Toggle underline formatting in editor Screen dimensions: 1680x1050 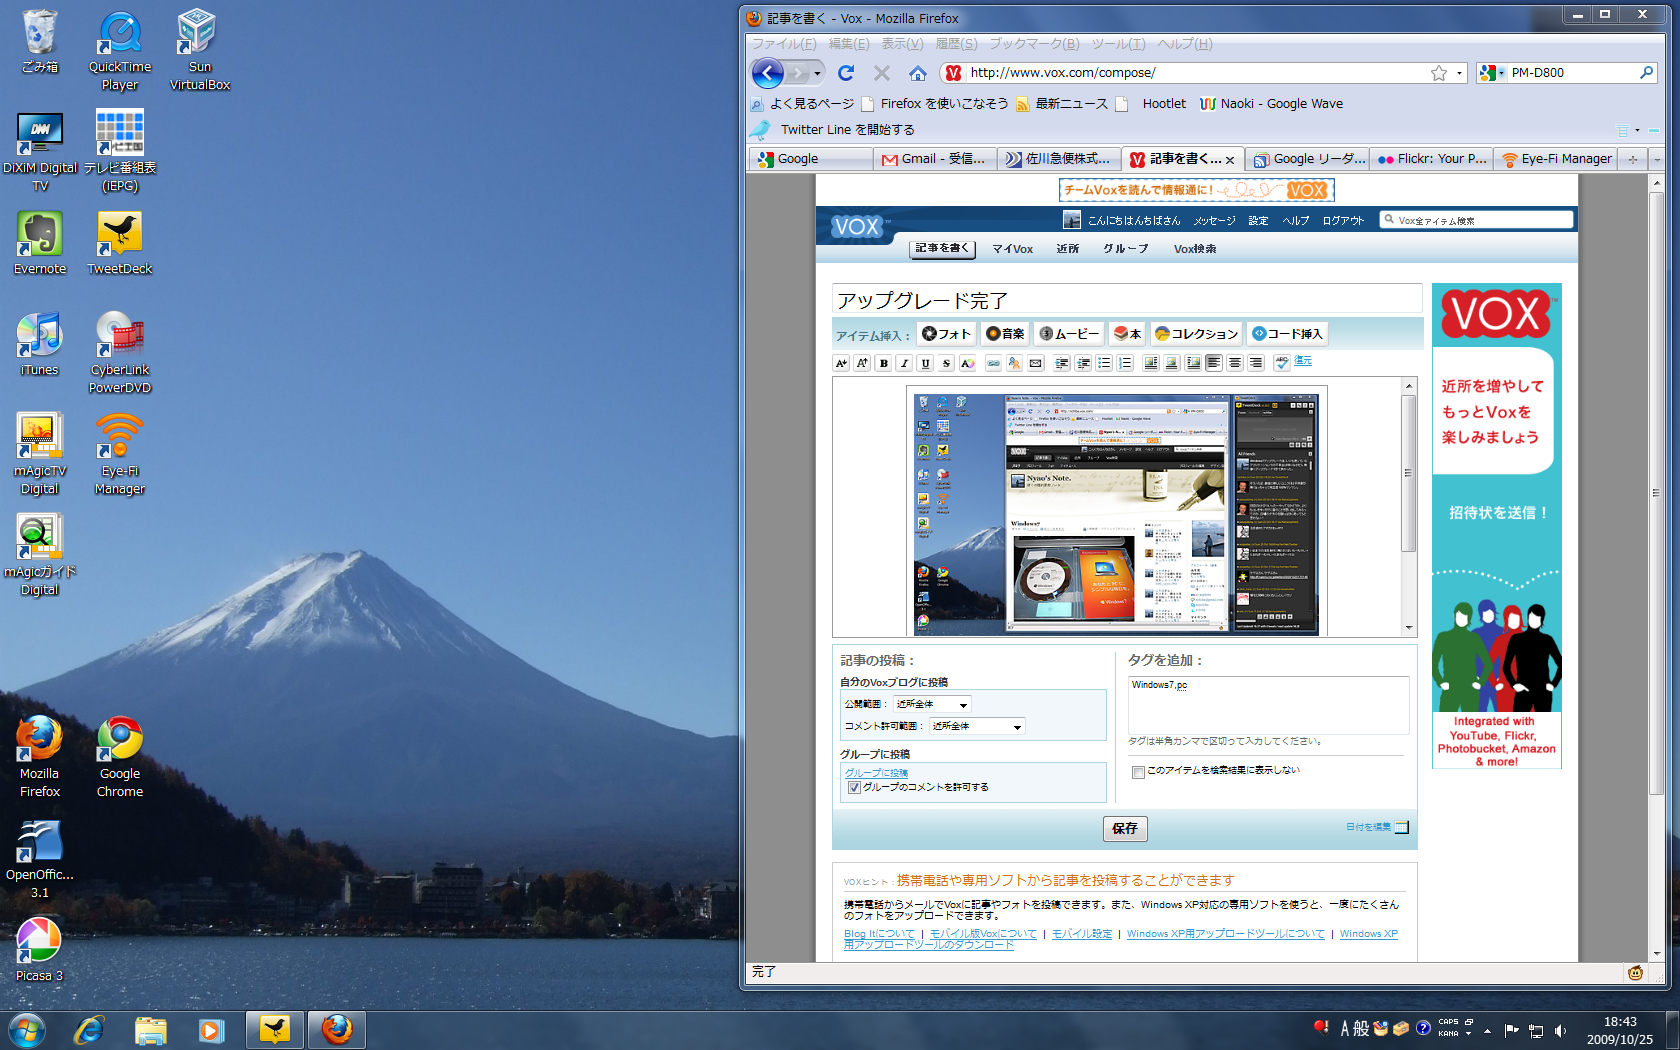926,363
